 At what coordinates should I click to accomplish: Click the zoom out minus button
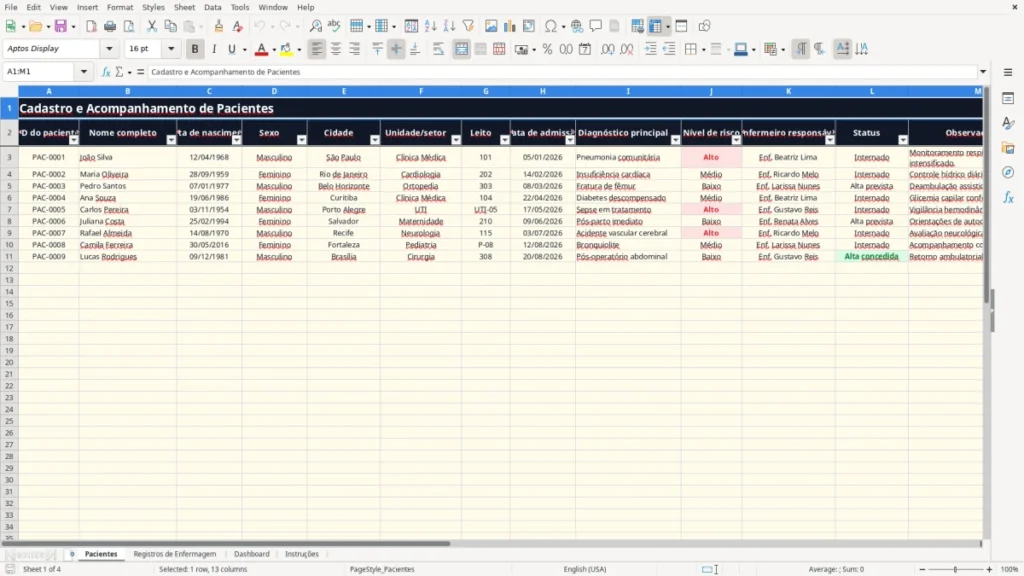[922, 569]
